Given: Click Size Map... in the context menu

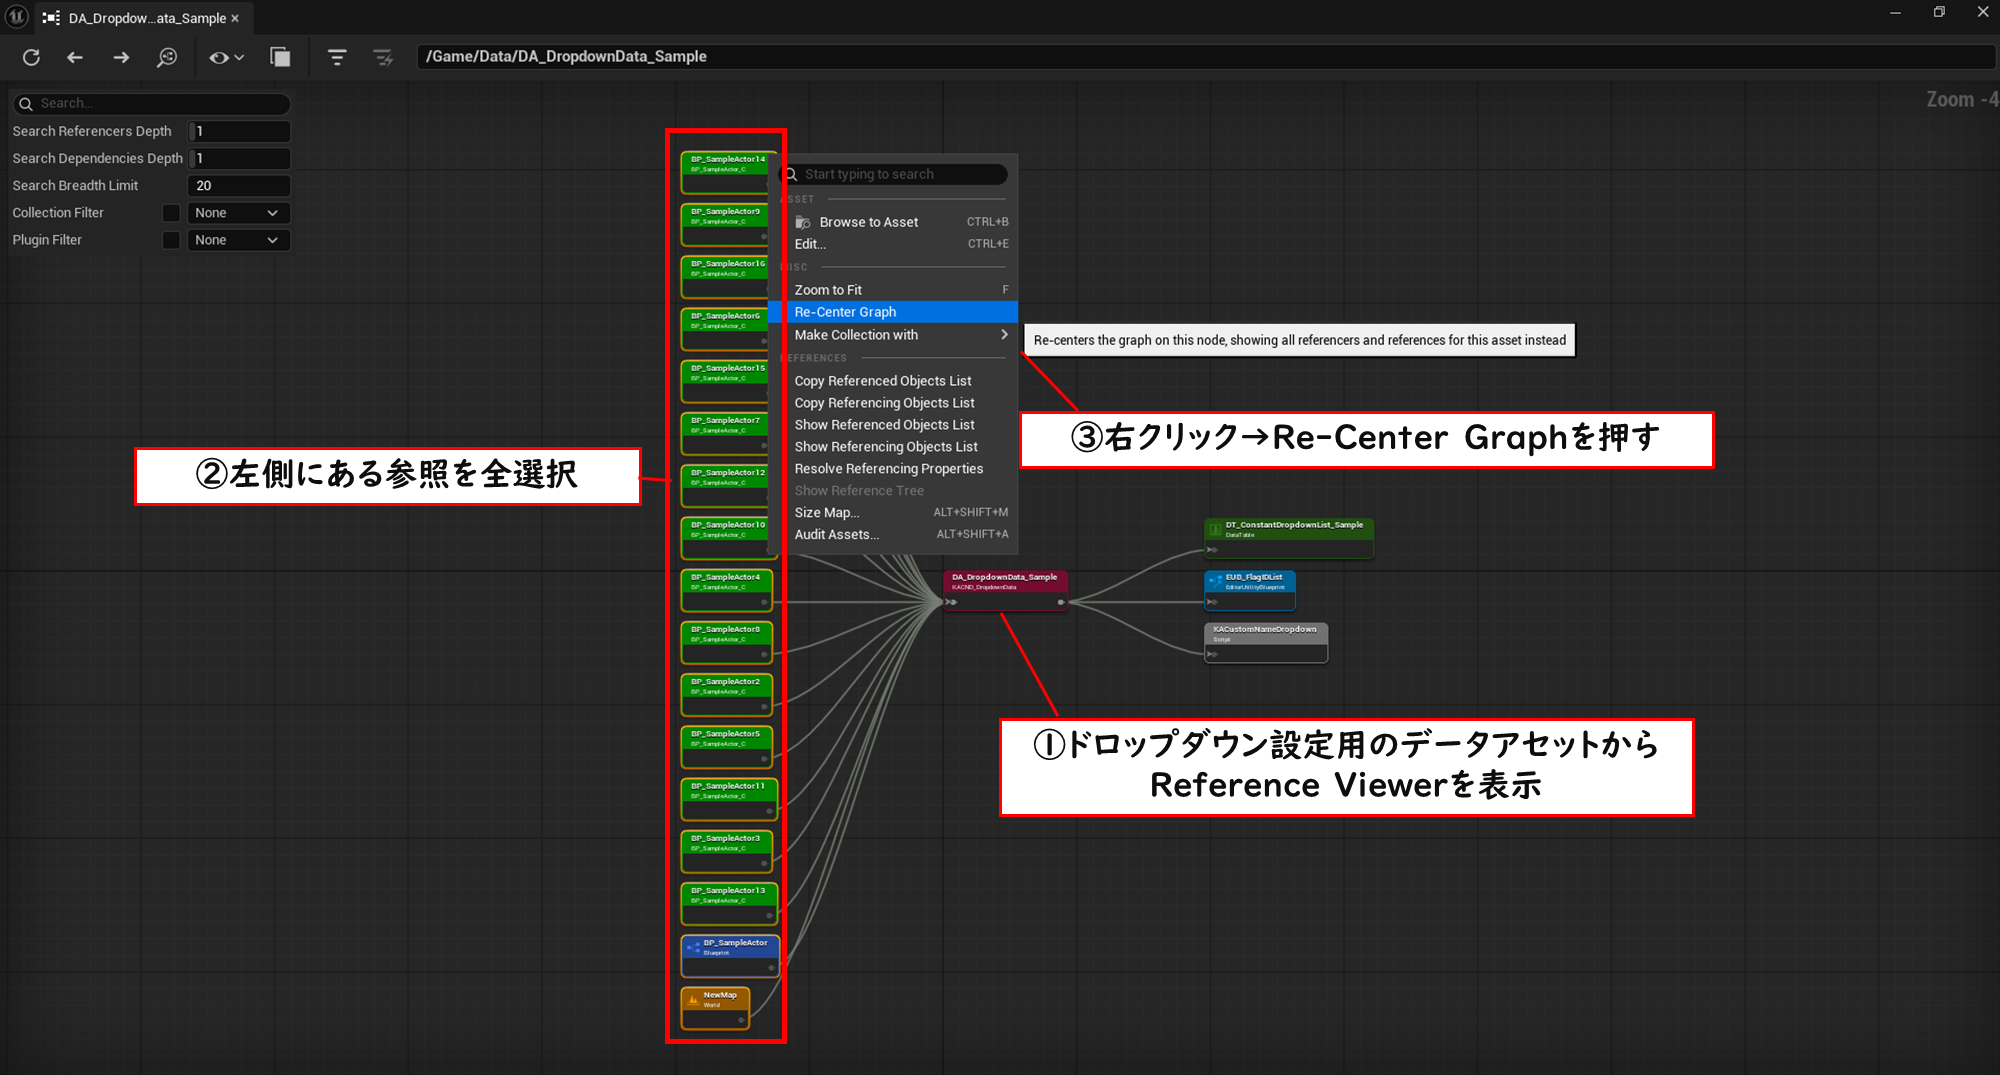Looking at the screenshot, I should (827, 512).
